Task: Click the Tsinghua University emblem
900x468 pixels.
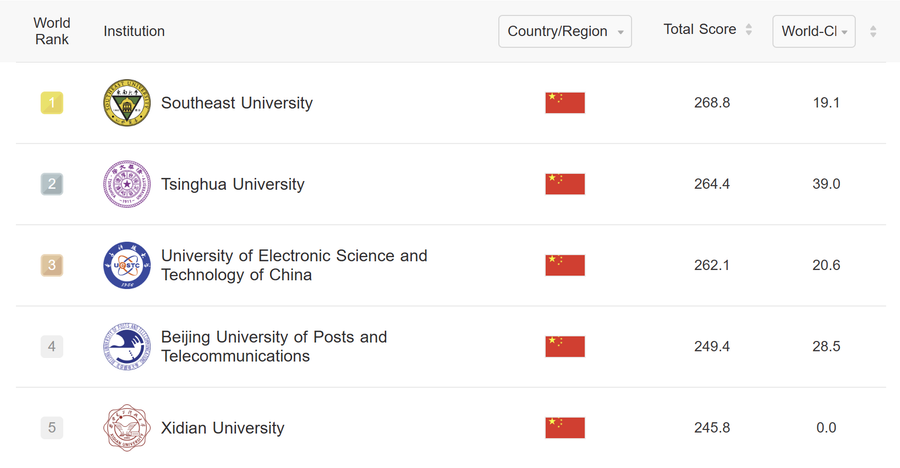Action: 126,184
